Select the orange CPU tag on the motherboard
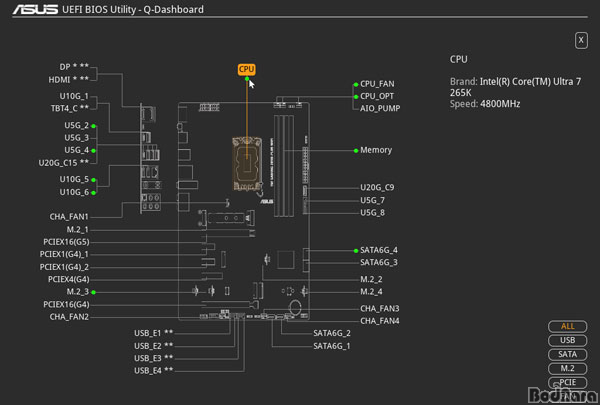This screenshot has width=600, height=405. coord(246,69)
